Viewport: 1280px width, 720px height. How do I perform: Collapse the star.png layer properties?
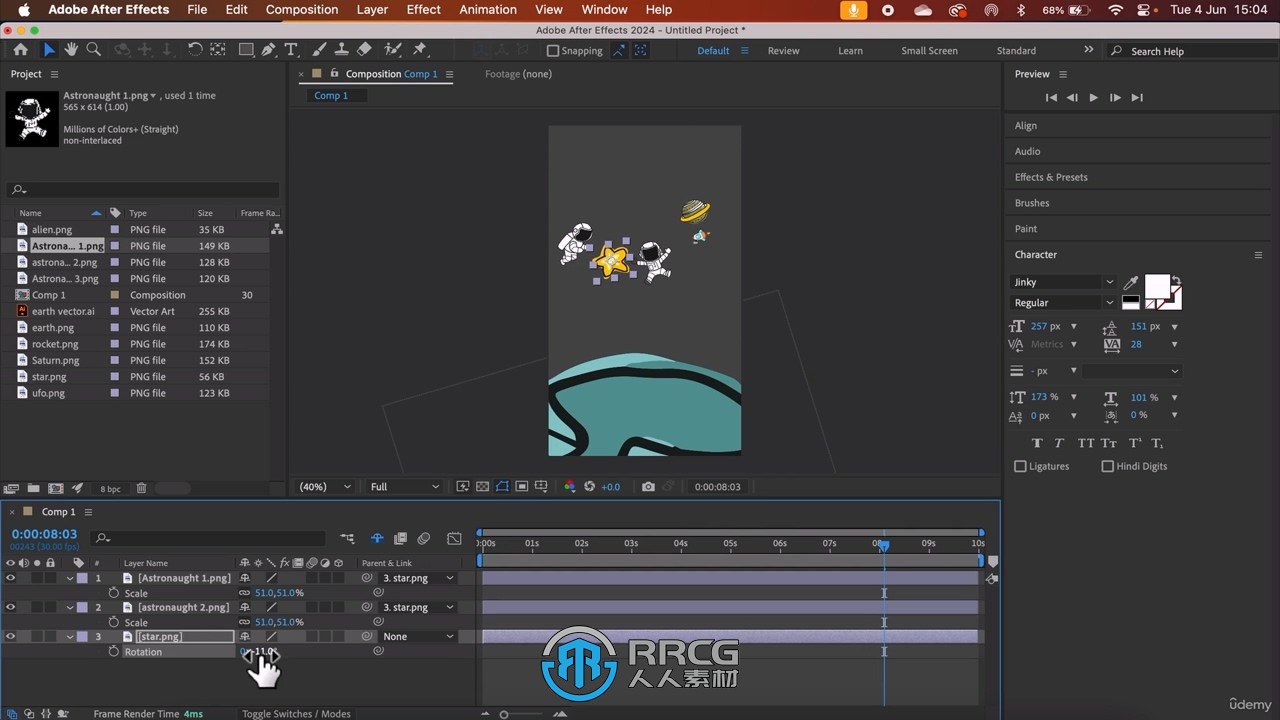pos(70,636)
